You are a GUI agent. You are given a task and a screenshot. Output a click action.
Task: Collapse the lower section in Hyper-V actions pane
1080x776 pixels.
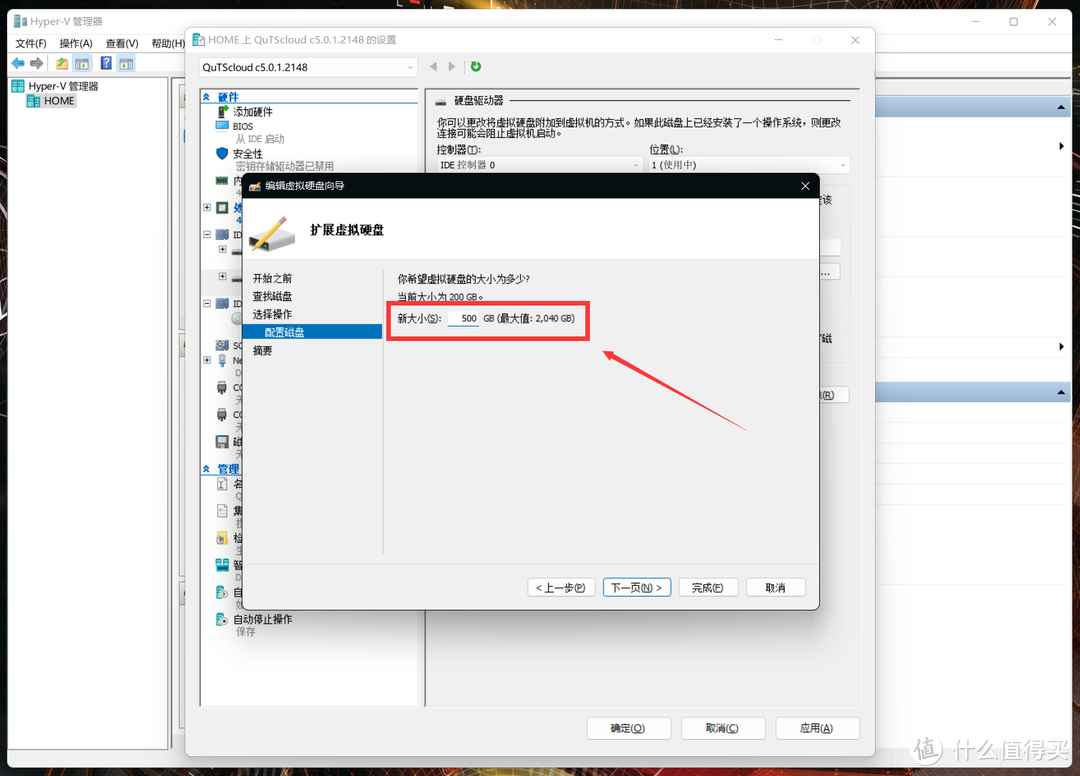pos(1061,392)
